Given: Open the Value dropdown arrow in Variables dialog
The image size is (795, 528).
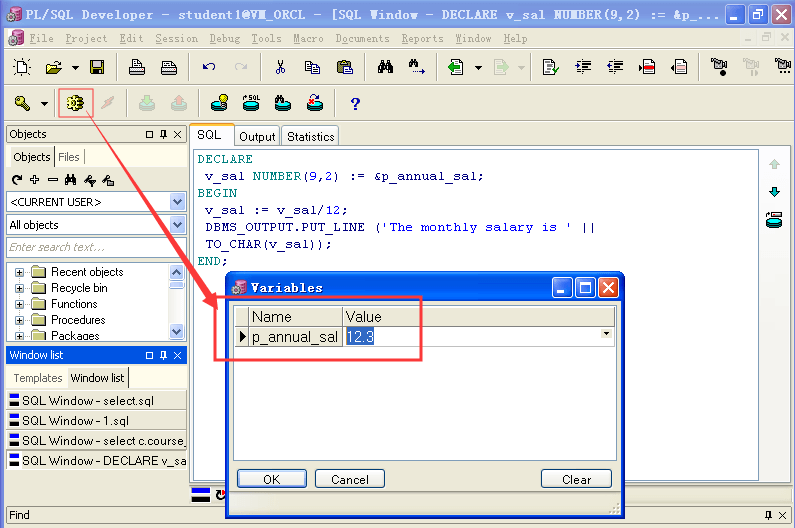Looking at the screenshot, I should coord(606,333).
